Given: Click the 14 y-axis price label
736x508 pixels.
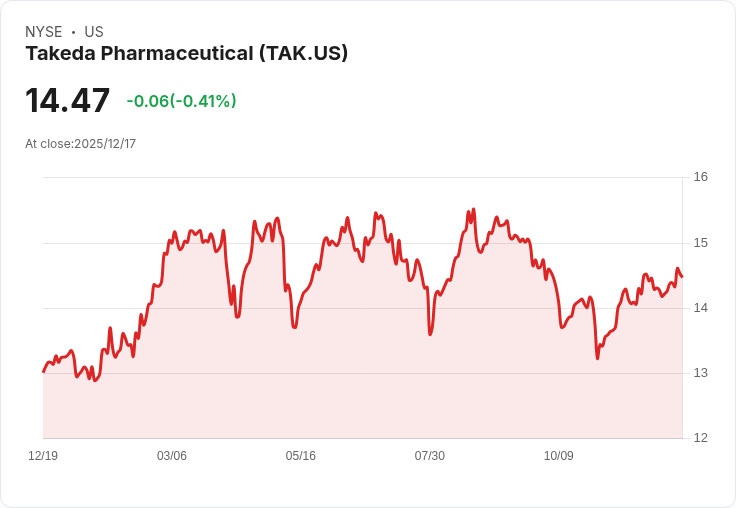Looking at the screenshot, I should tap(700, 308).
